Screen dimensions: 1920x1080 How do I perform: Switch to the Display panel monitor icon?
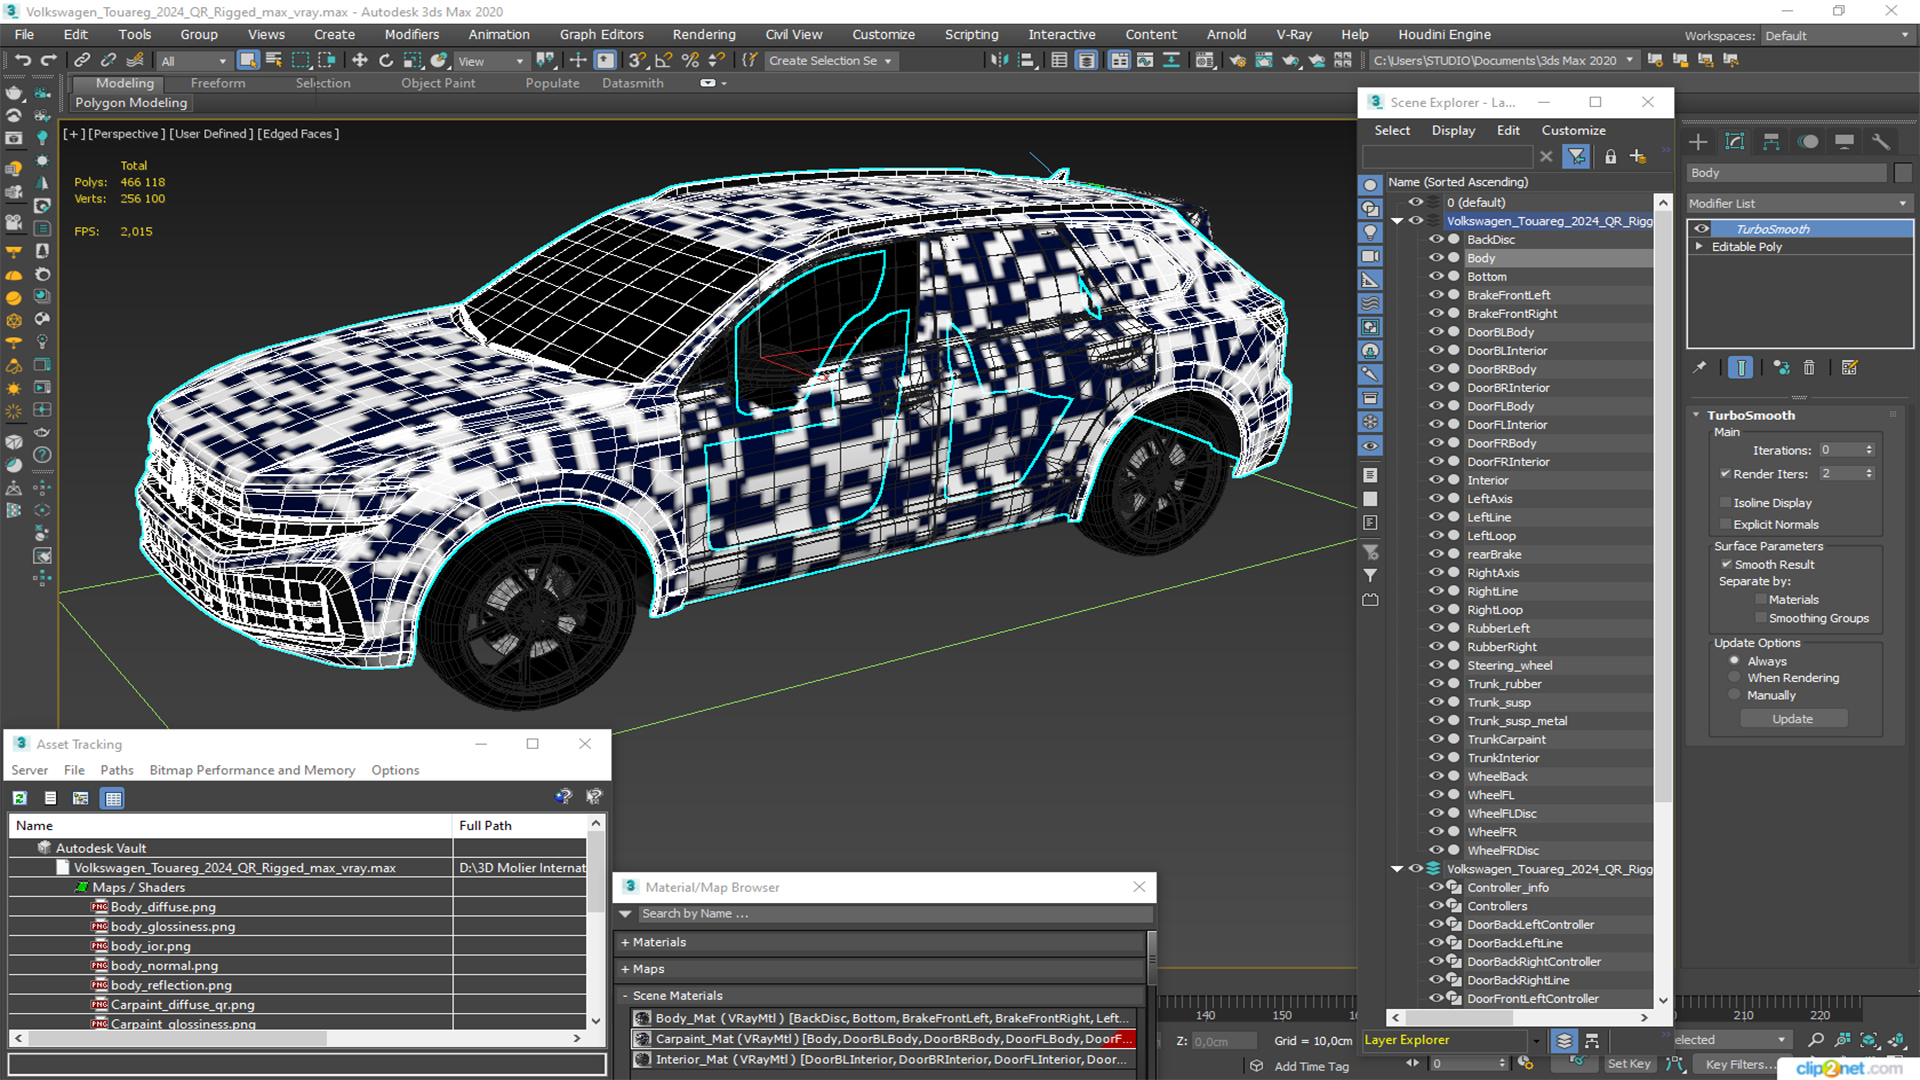pyautogui.click(x=1844, y=141)
